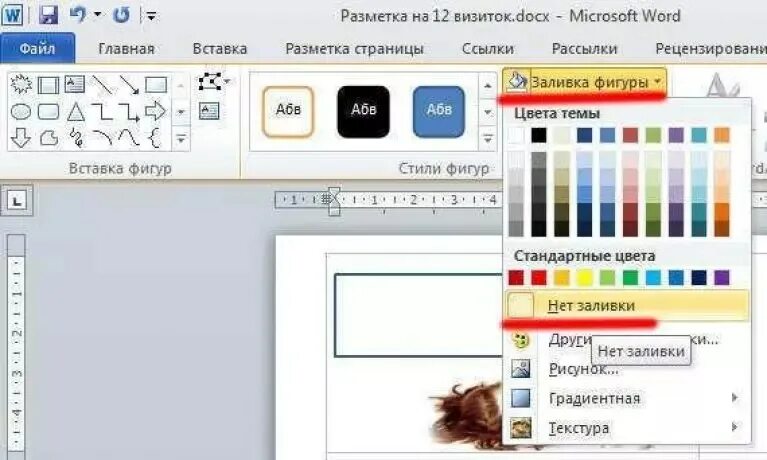The height and width of the screenshot is (460, 767).
Task: Customize the Quick Access Toolbar dropdown
Action: point(151,17)
